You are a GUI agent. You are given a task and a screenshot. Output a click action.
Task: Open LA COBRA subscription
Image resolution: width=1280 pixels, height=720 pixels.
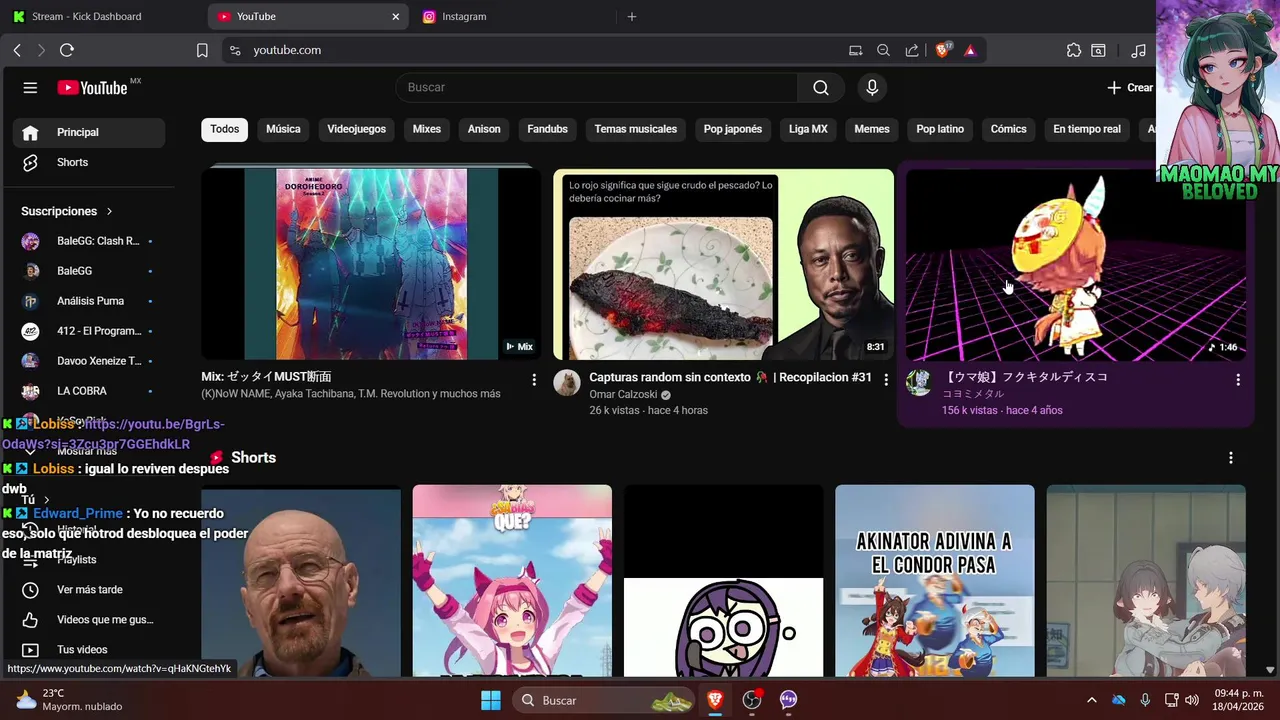[x=89, y=391]
